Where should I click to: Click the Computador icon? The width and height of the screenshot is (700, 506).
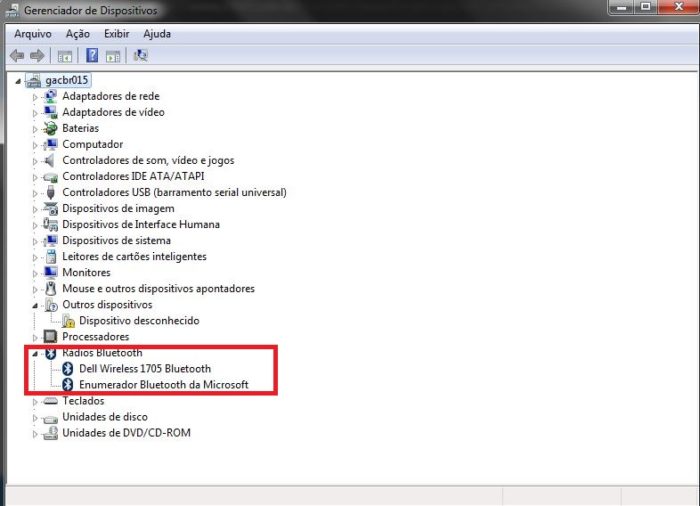(x=50, y=144)
